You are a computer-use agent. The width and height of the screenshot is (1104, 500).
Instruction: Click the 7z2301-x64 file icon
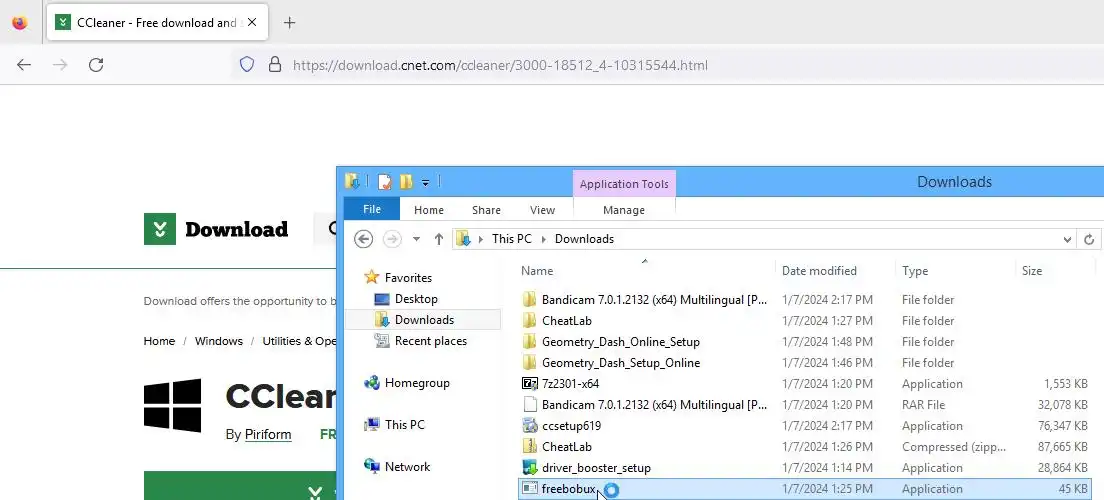[x=529, y=384]
